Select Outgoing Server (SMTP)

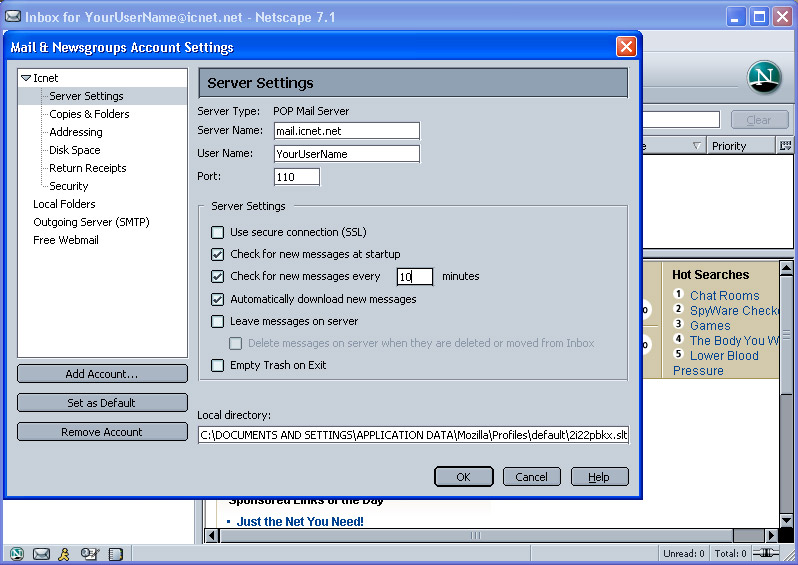point(91,222)
